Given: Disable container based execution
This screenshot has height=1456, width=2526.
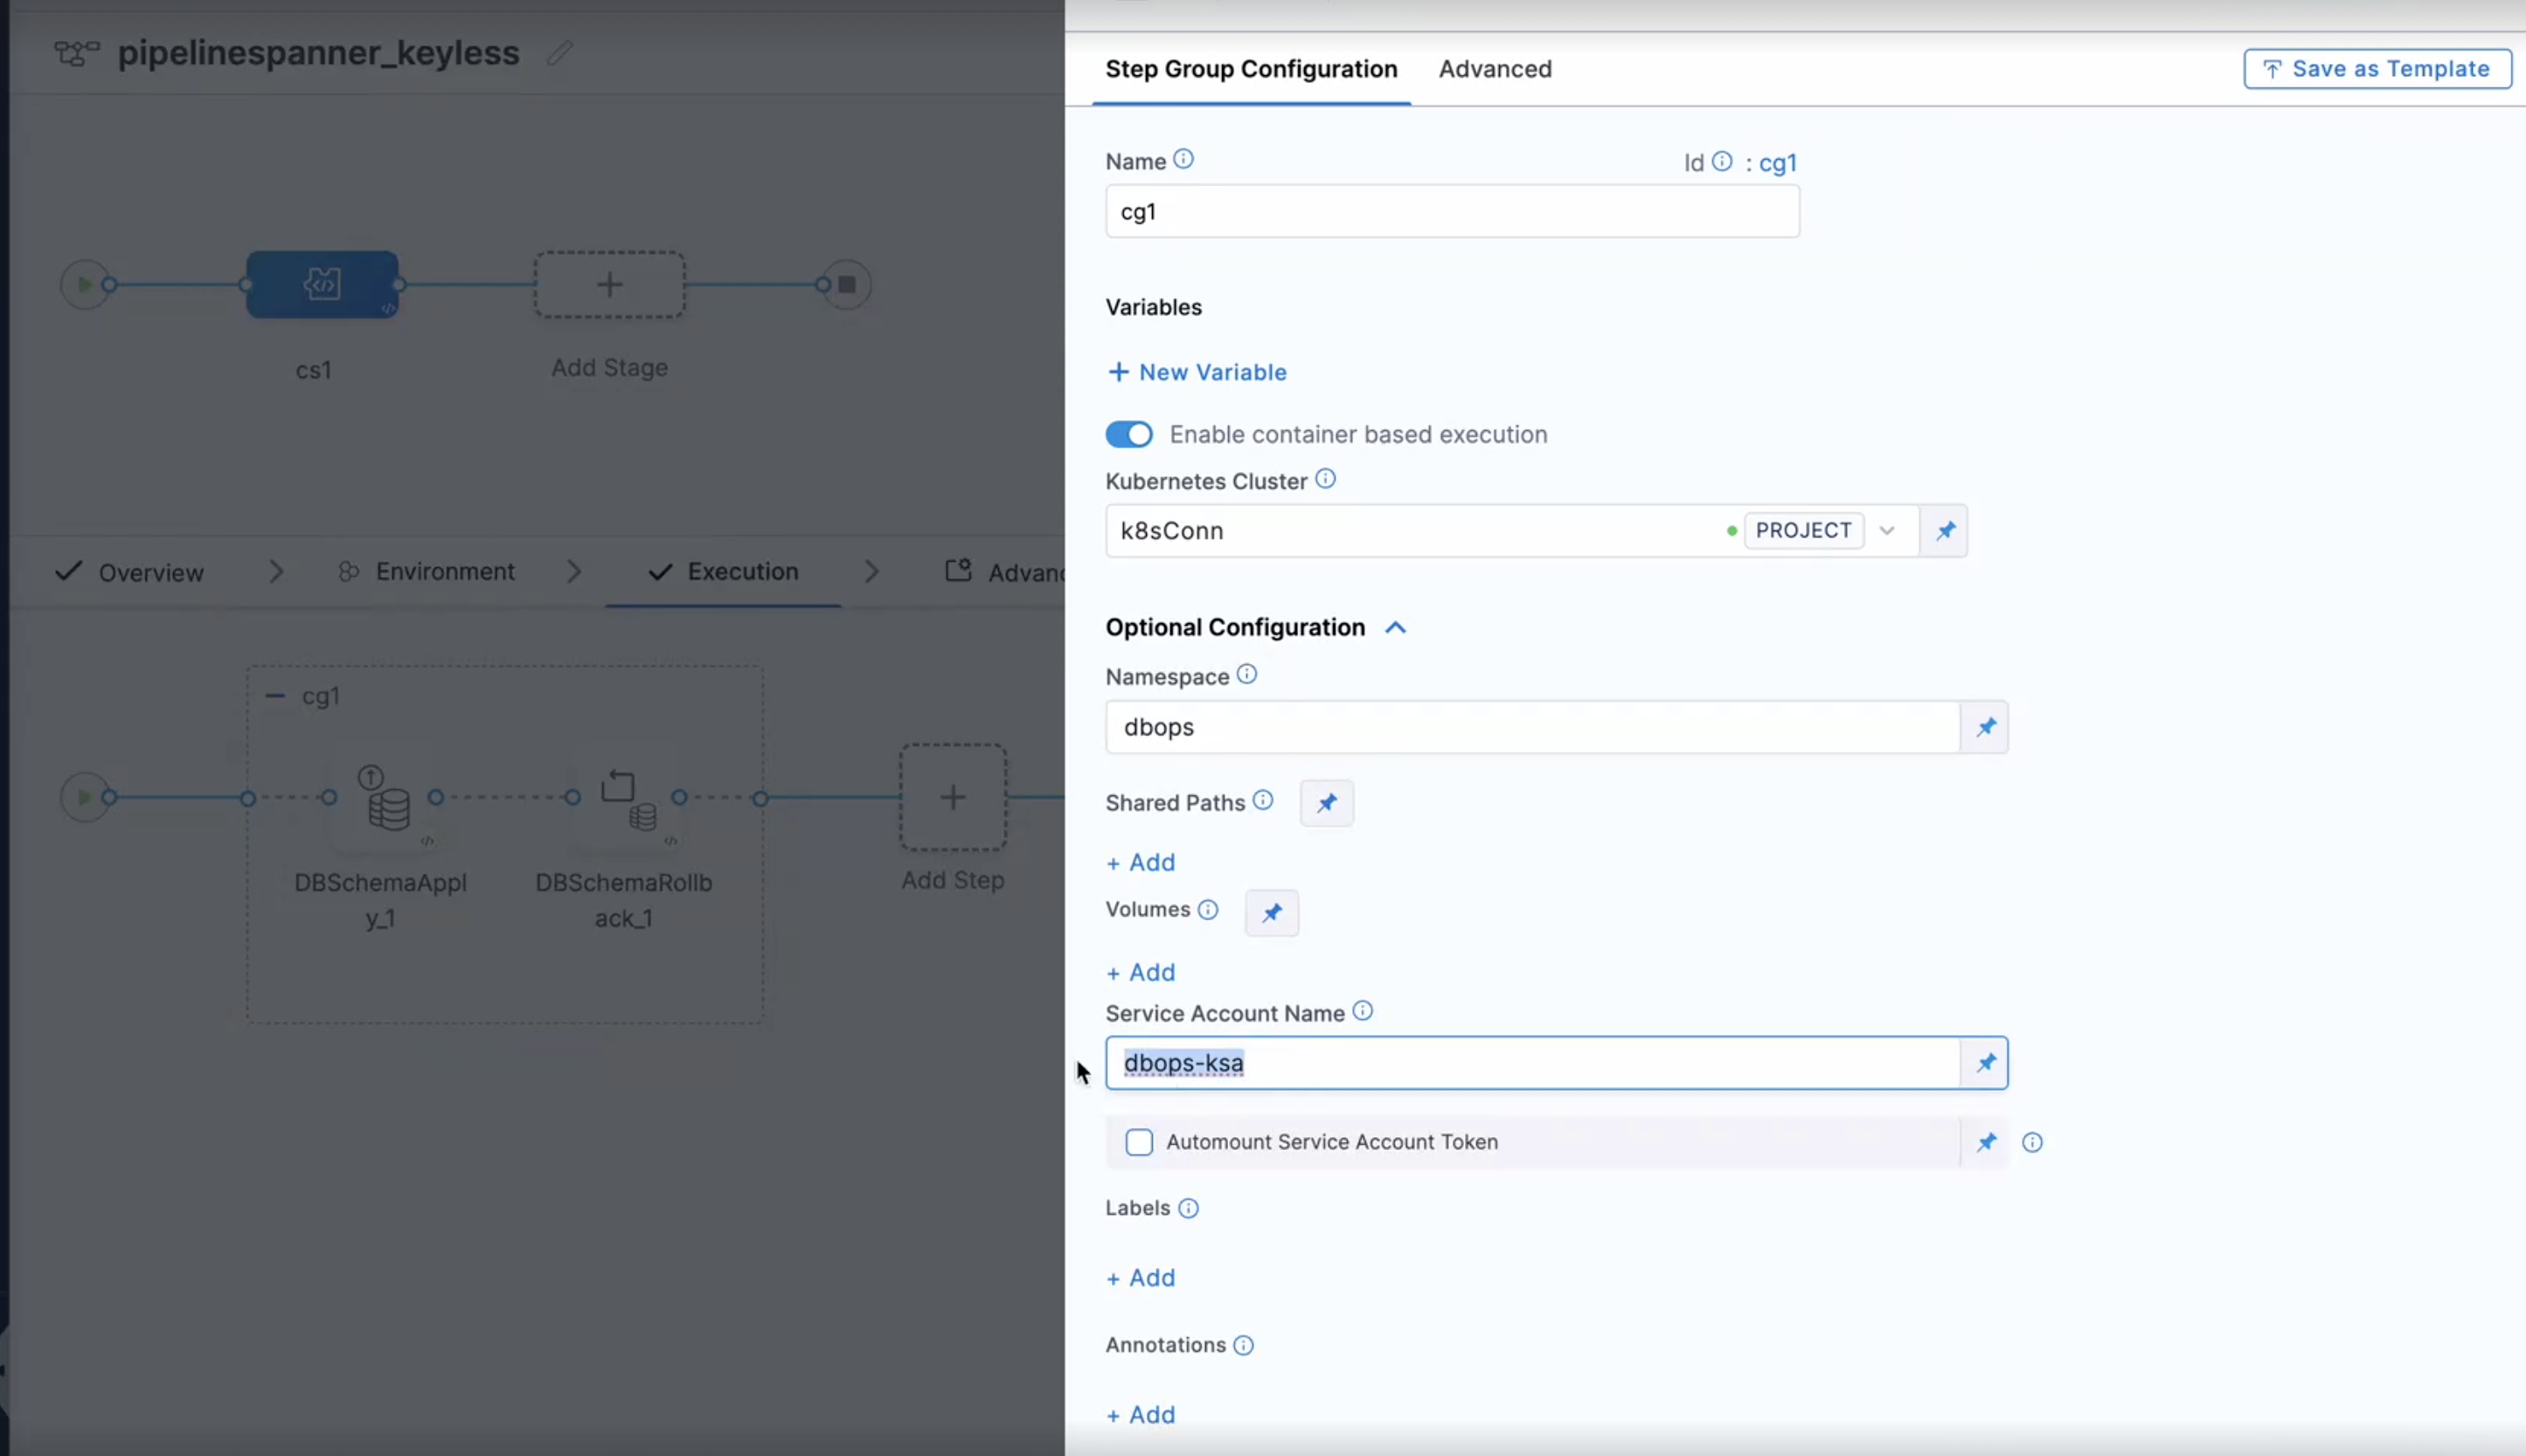Looking at the screenshot, I should point(1128,434).
